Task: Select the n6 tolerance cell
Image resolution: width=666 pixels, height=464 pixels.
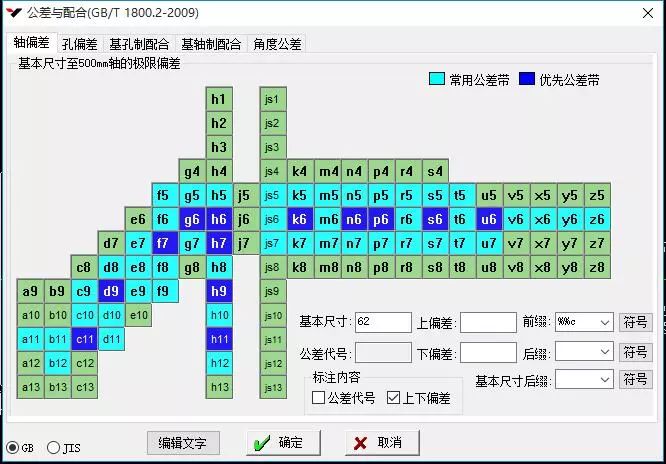Action: point(354,219)
